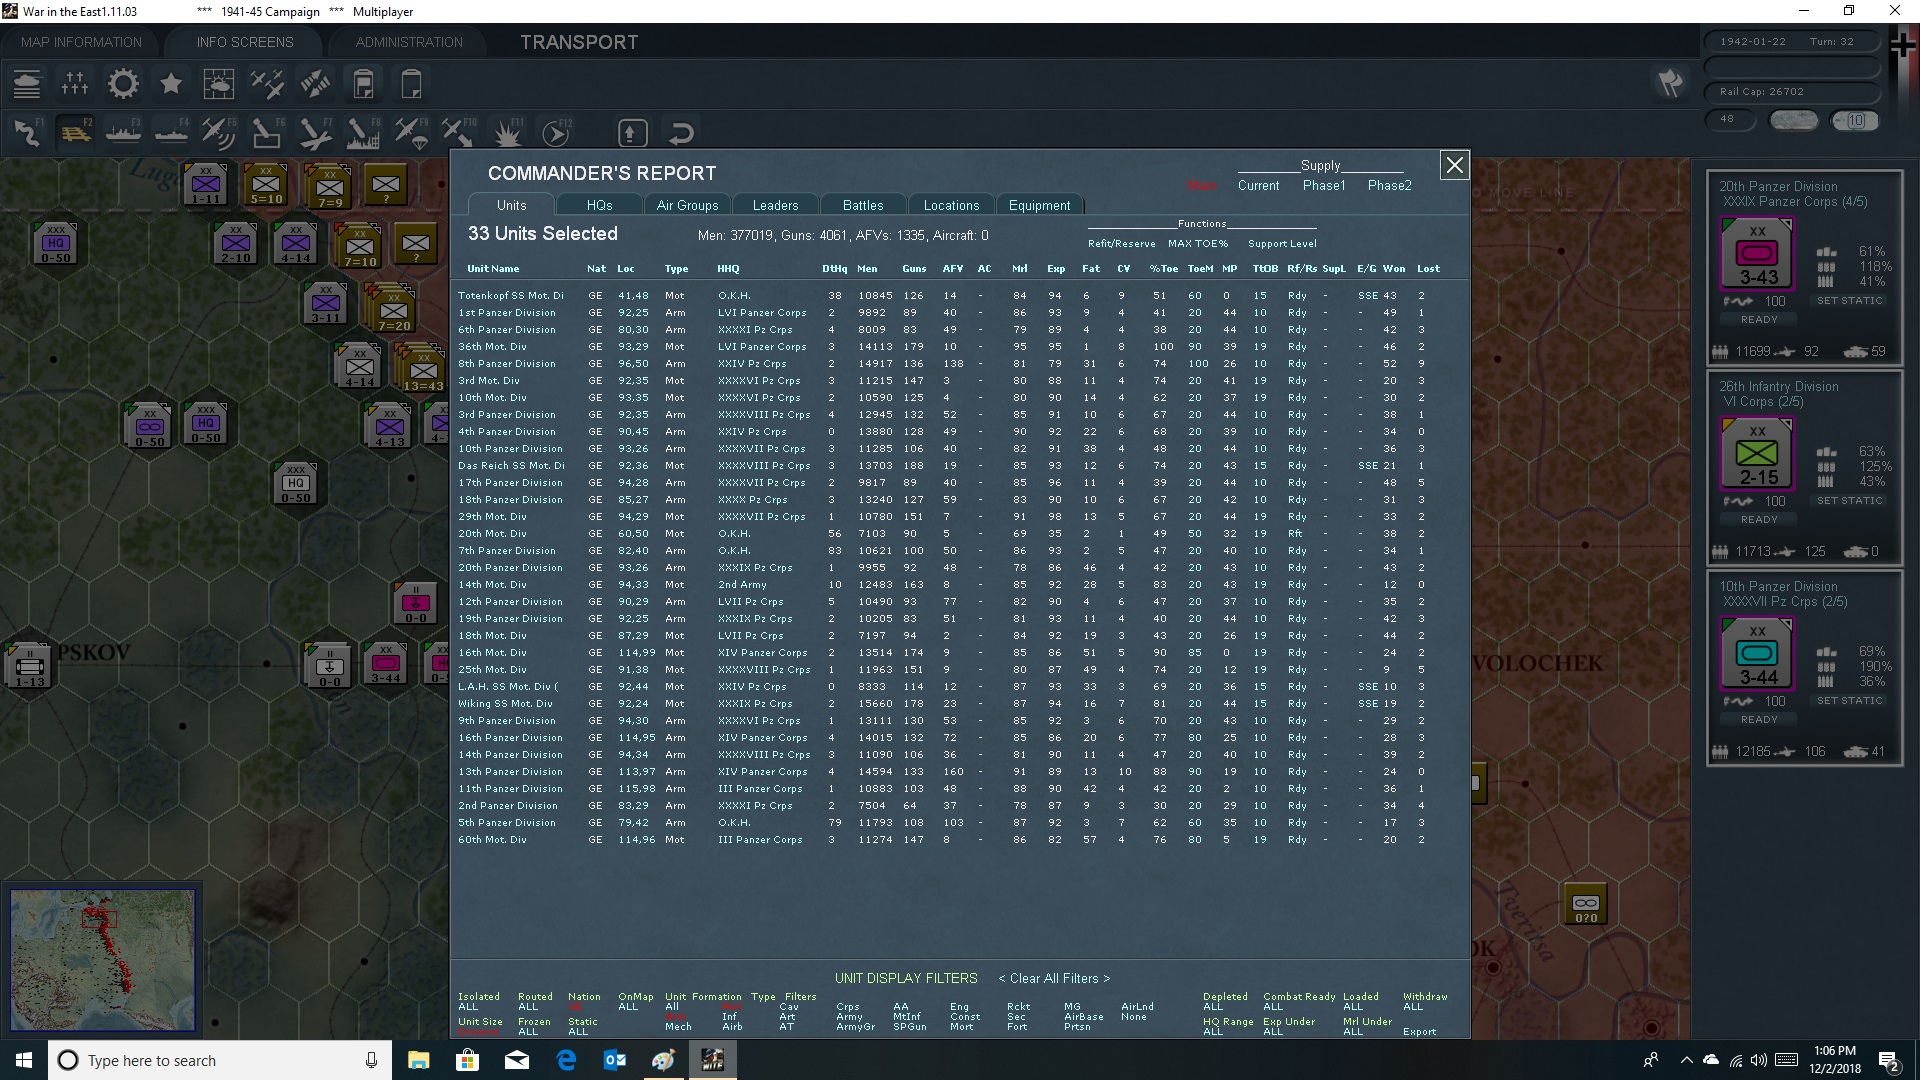Screen dimensions: 1920x1080
Task: Sort by the Men column header
Action: coord(867,268)
